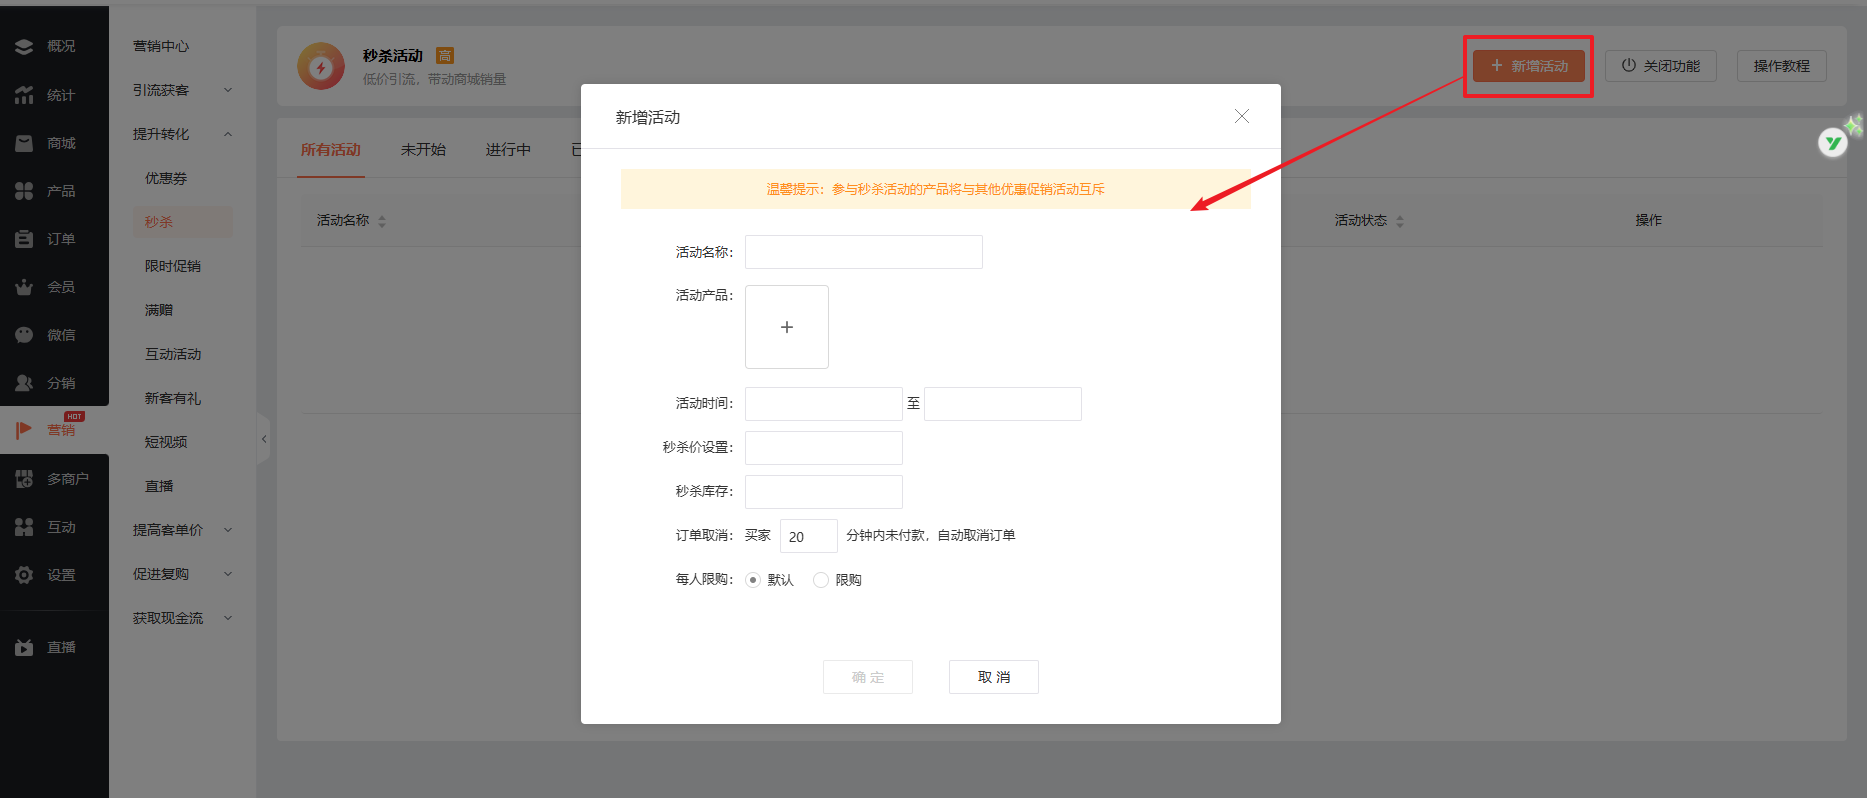Click the 活动时间 end time field
Screen dimensions: 1867x798
tap(1003, 404)
